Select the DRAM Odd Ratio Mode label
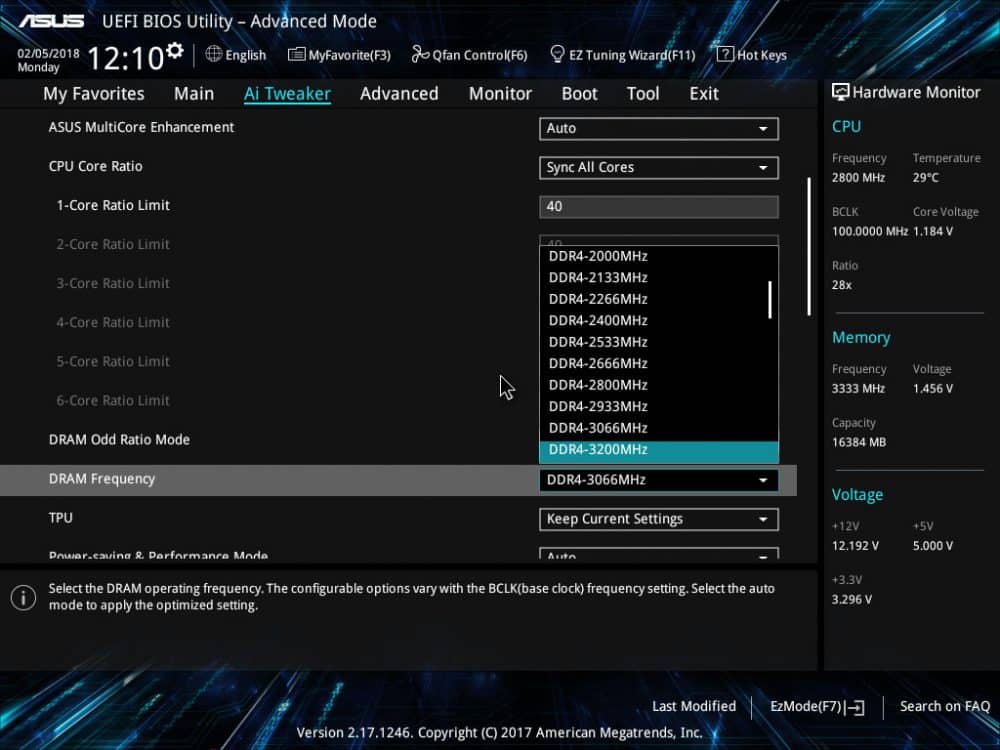This screenshot has height=750, width=1000. coord(119,440)
